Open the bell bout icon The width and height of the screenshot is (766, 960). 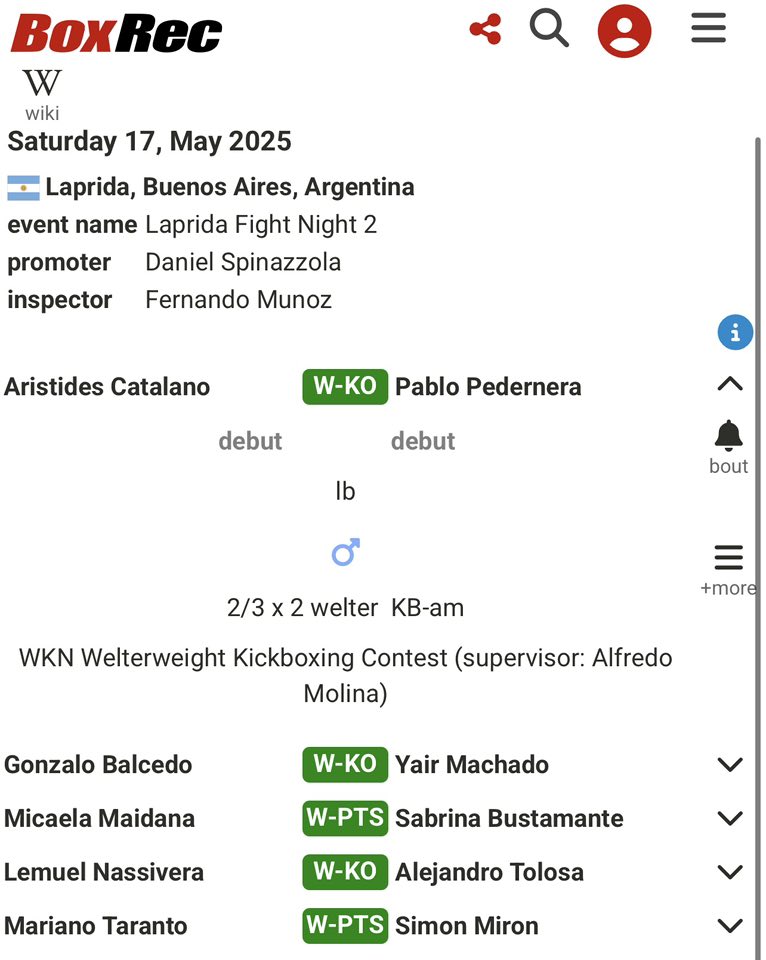(729, 447)
